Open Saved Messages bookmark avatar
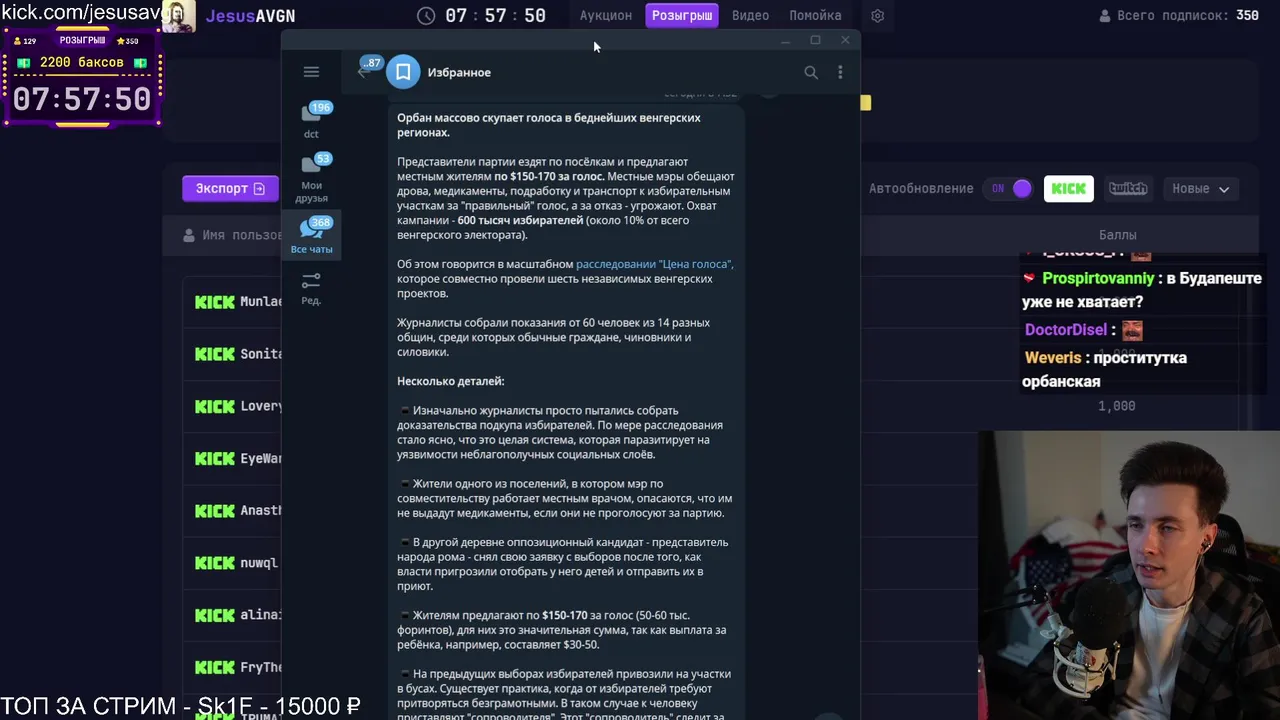1280x720 pixels. [x=403, y=72]
